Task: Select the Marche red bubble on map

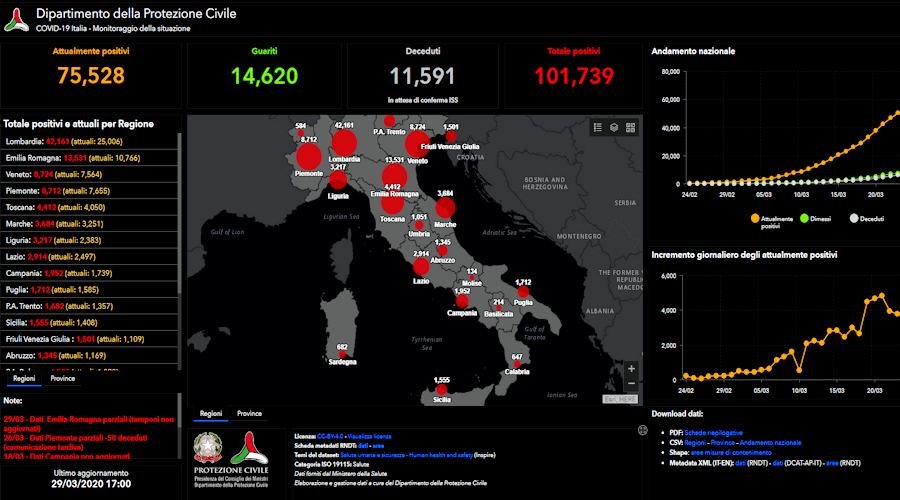Action: tap(445, 208)
